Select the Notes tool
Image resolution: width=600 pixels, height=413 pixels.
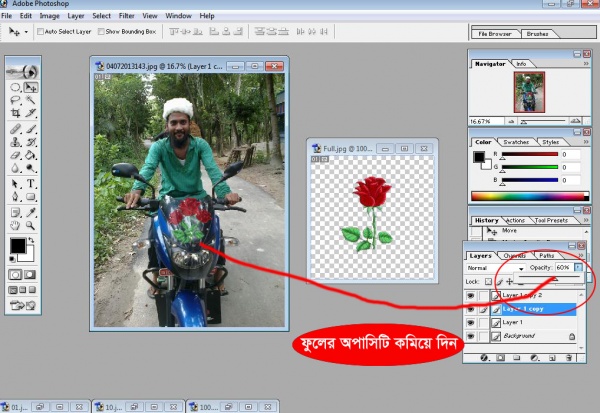(15, 212)
